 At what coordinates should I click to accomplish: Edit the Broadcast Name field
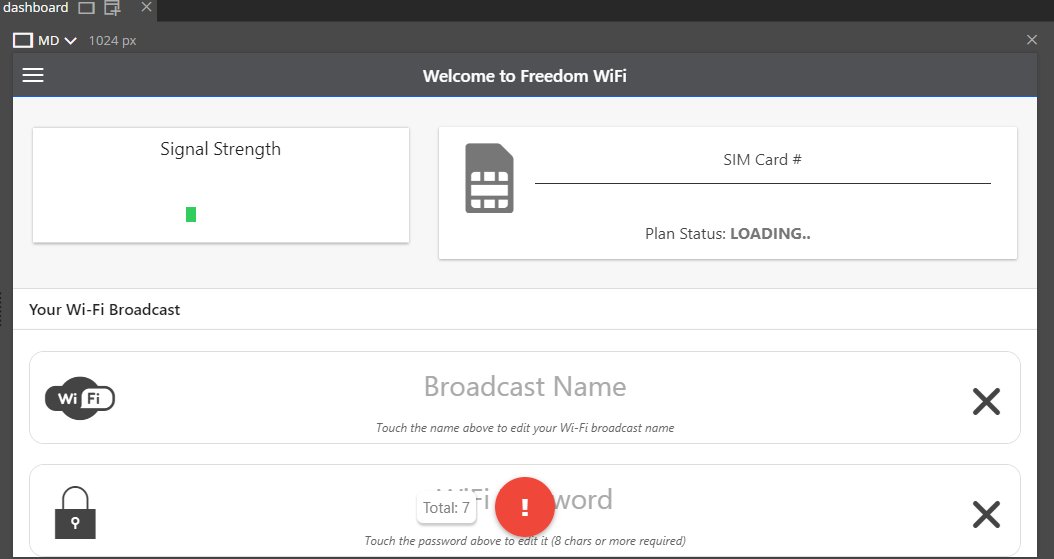click(x=525, y=386)
